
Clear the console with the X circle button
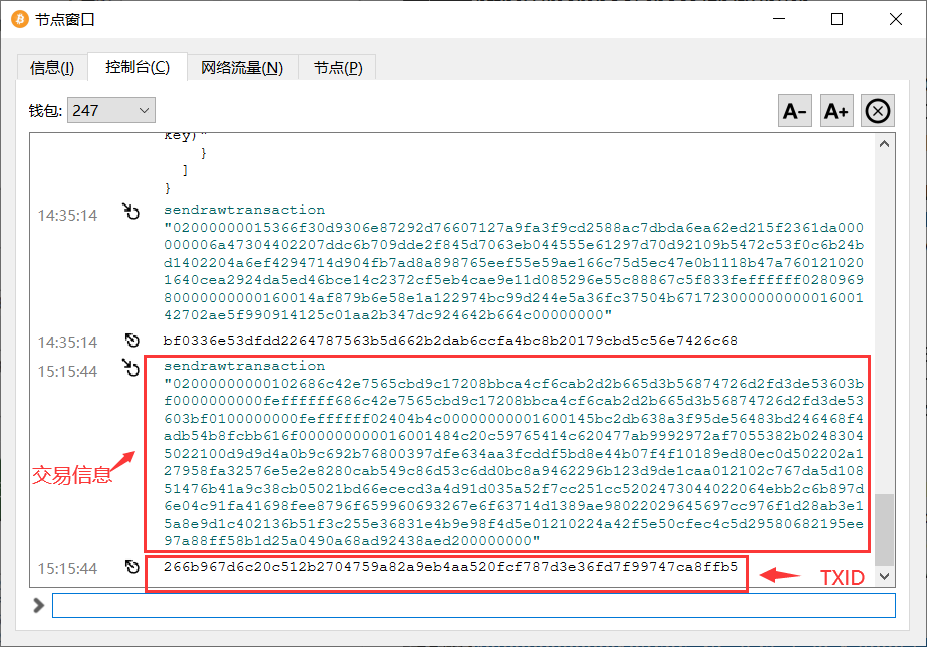877,111
